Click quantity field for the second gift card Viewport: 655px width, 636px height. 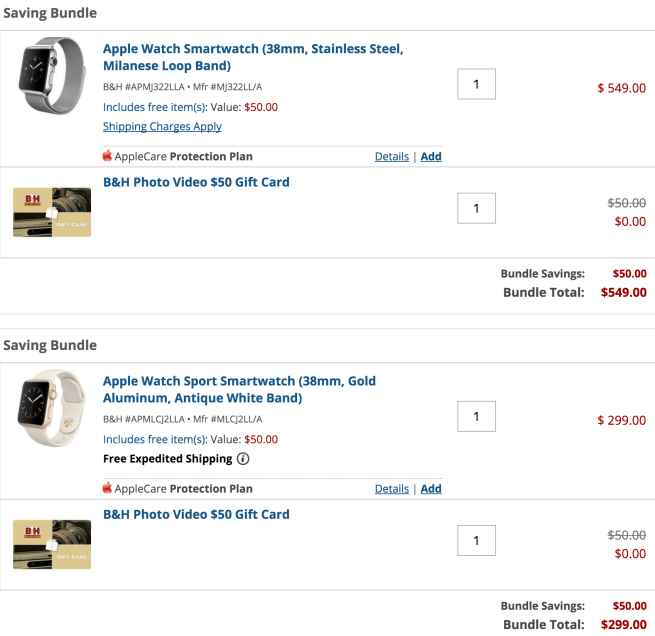click(476, 540)
